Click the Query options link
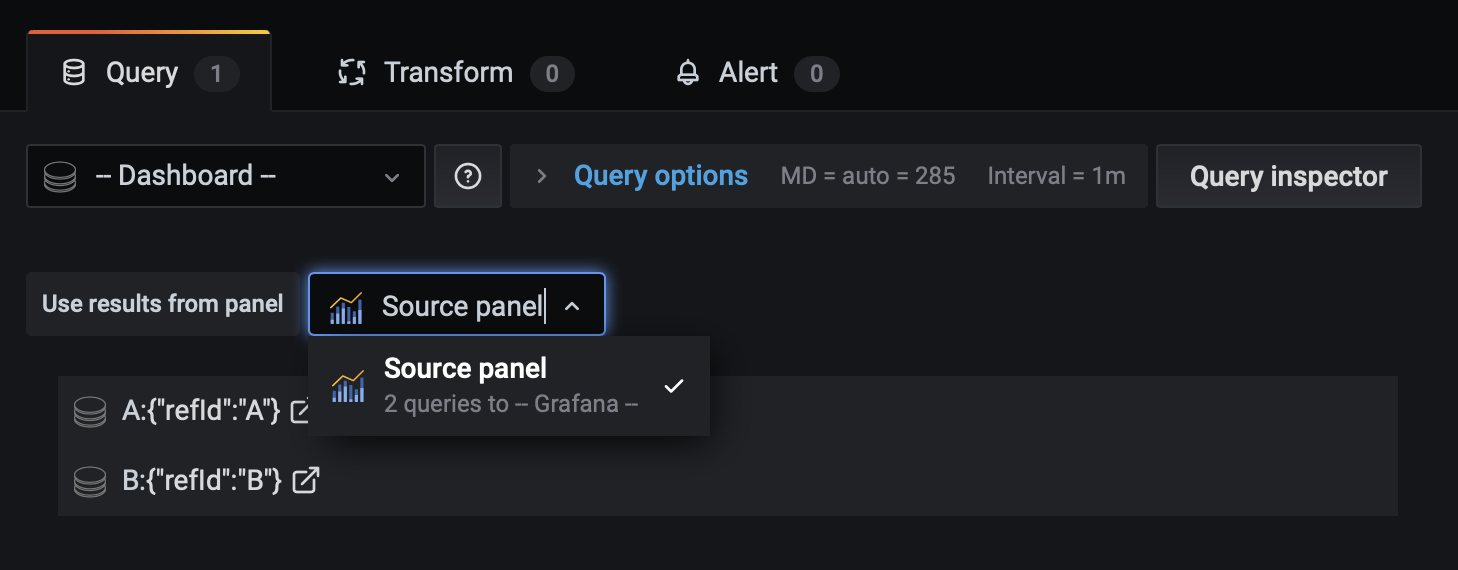 click(660, 176)
